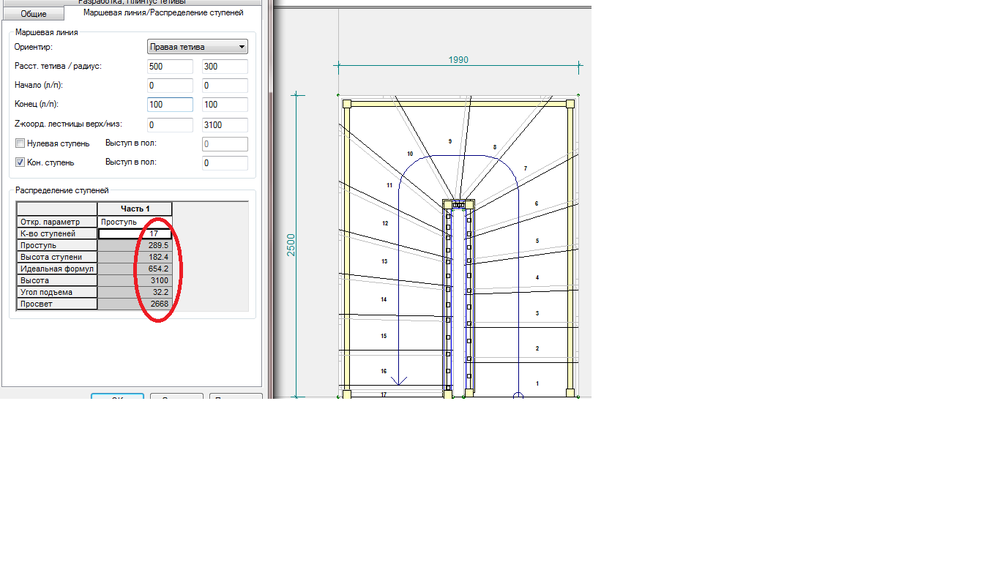The width and height of the screenshot is (1000, 562).
Task: Select winder step number 11 in drawing
Action: coord(389,186)
